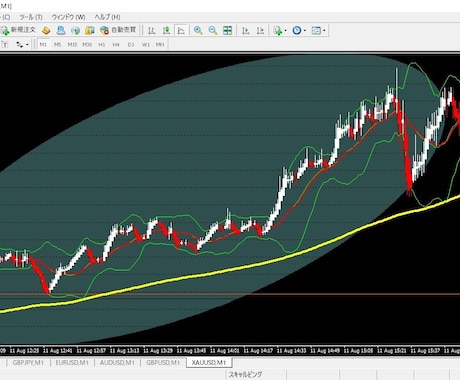This screenshot has height=380, width=460.
Task: Expand the arrows tool dropdown
Action: (x=27, y=45)
